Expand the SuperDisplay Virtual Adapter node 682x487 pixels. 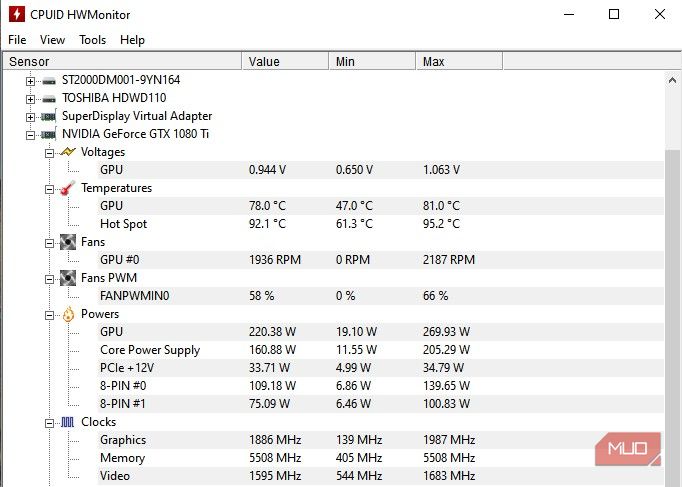click(30, 116)
